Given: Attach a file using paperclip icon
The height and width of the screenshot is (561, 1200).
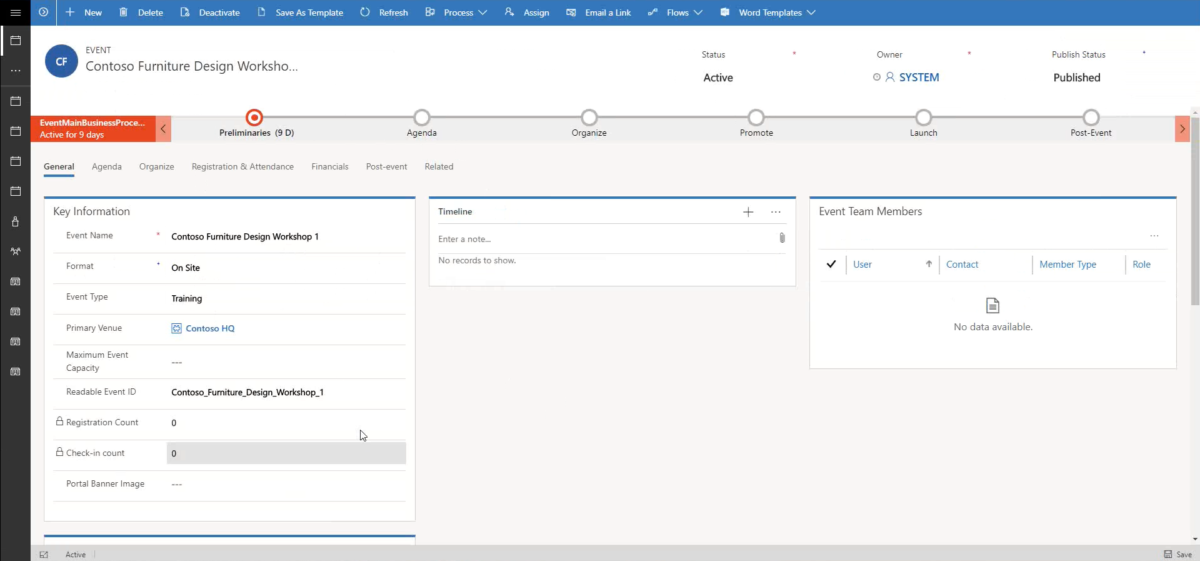Looking at the screenshot, I should pyautogui.click(x=782, y=238).
